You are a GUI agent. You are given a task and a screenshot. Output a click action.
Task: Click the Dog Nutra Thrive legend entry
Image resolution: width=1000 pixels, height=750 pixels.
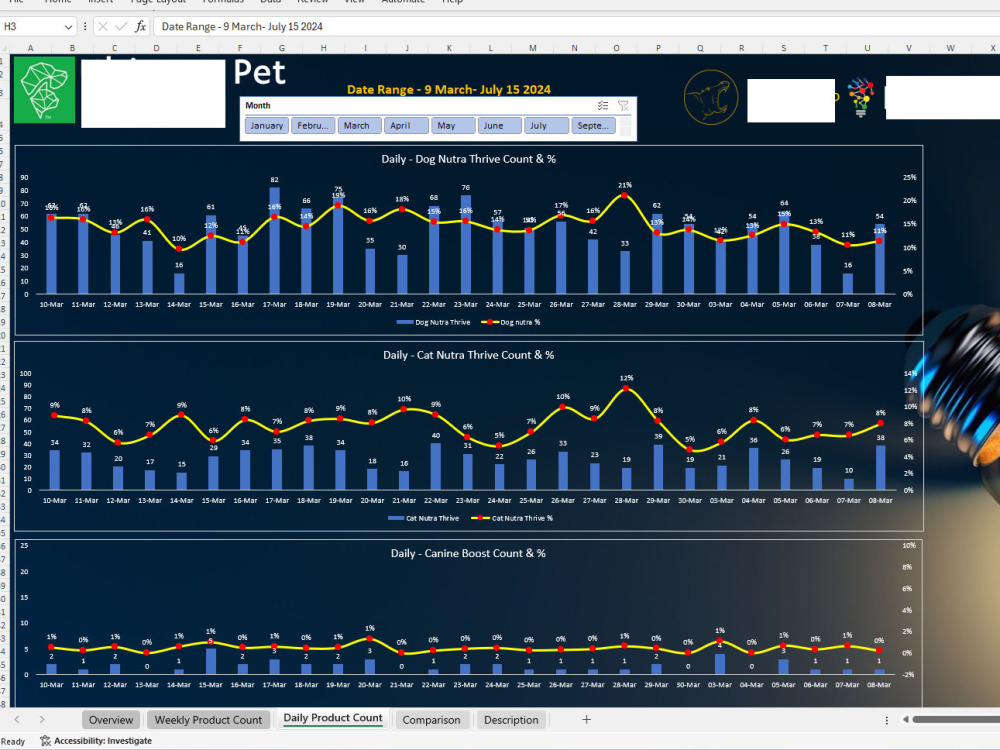(x=434, y=322)
